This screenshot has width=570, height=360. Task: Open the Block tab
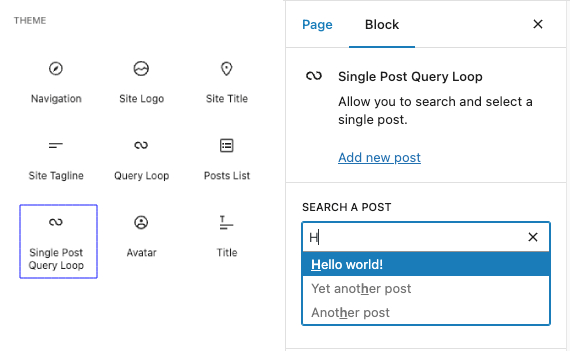click(382, 24)
